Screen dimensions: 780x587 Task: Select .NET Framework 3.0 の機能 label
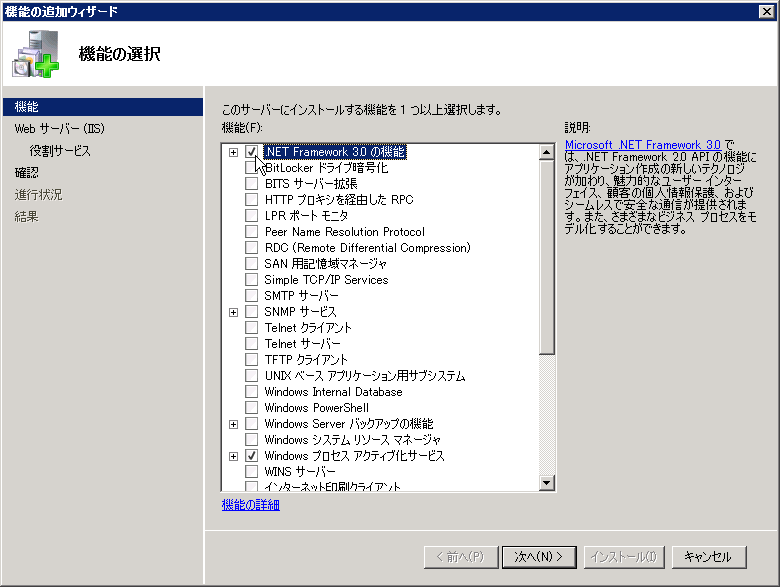335,152
